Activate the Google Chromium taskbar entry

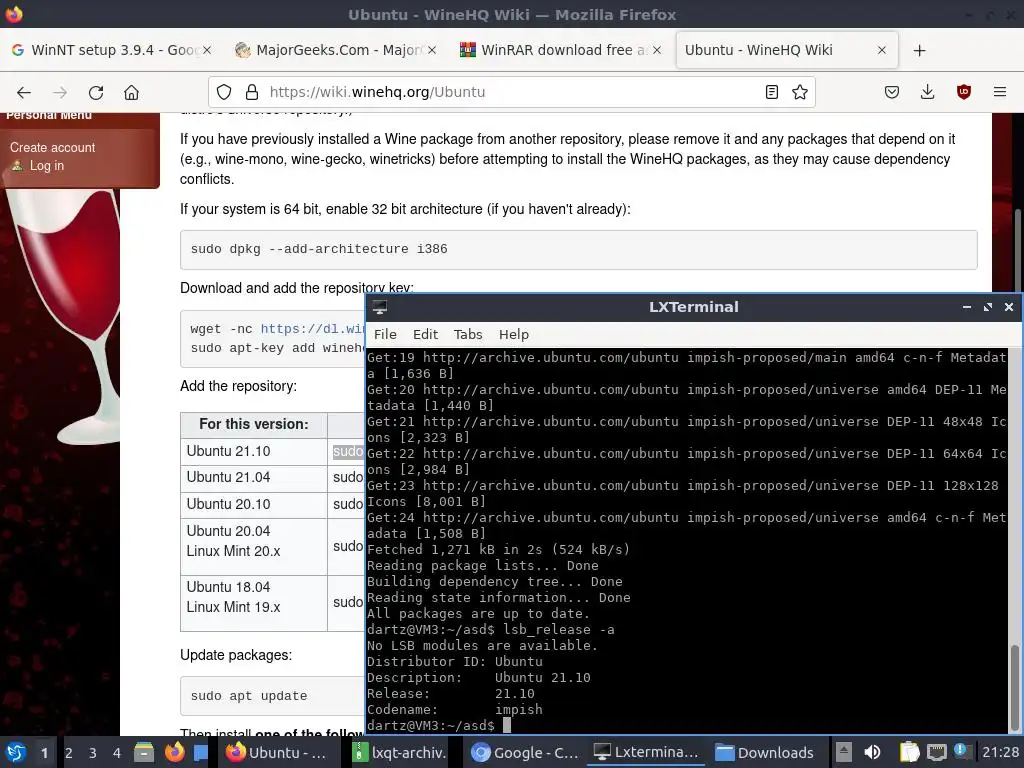(525, 752)
